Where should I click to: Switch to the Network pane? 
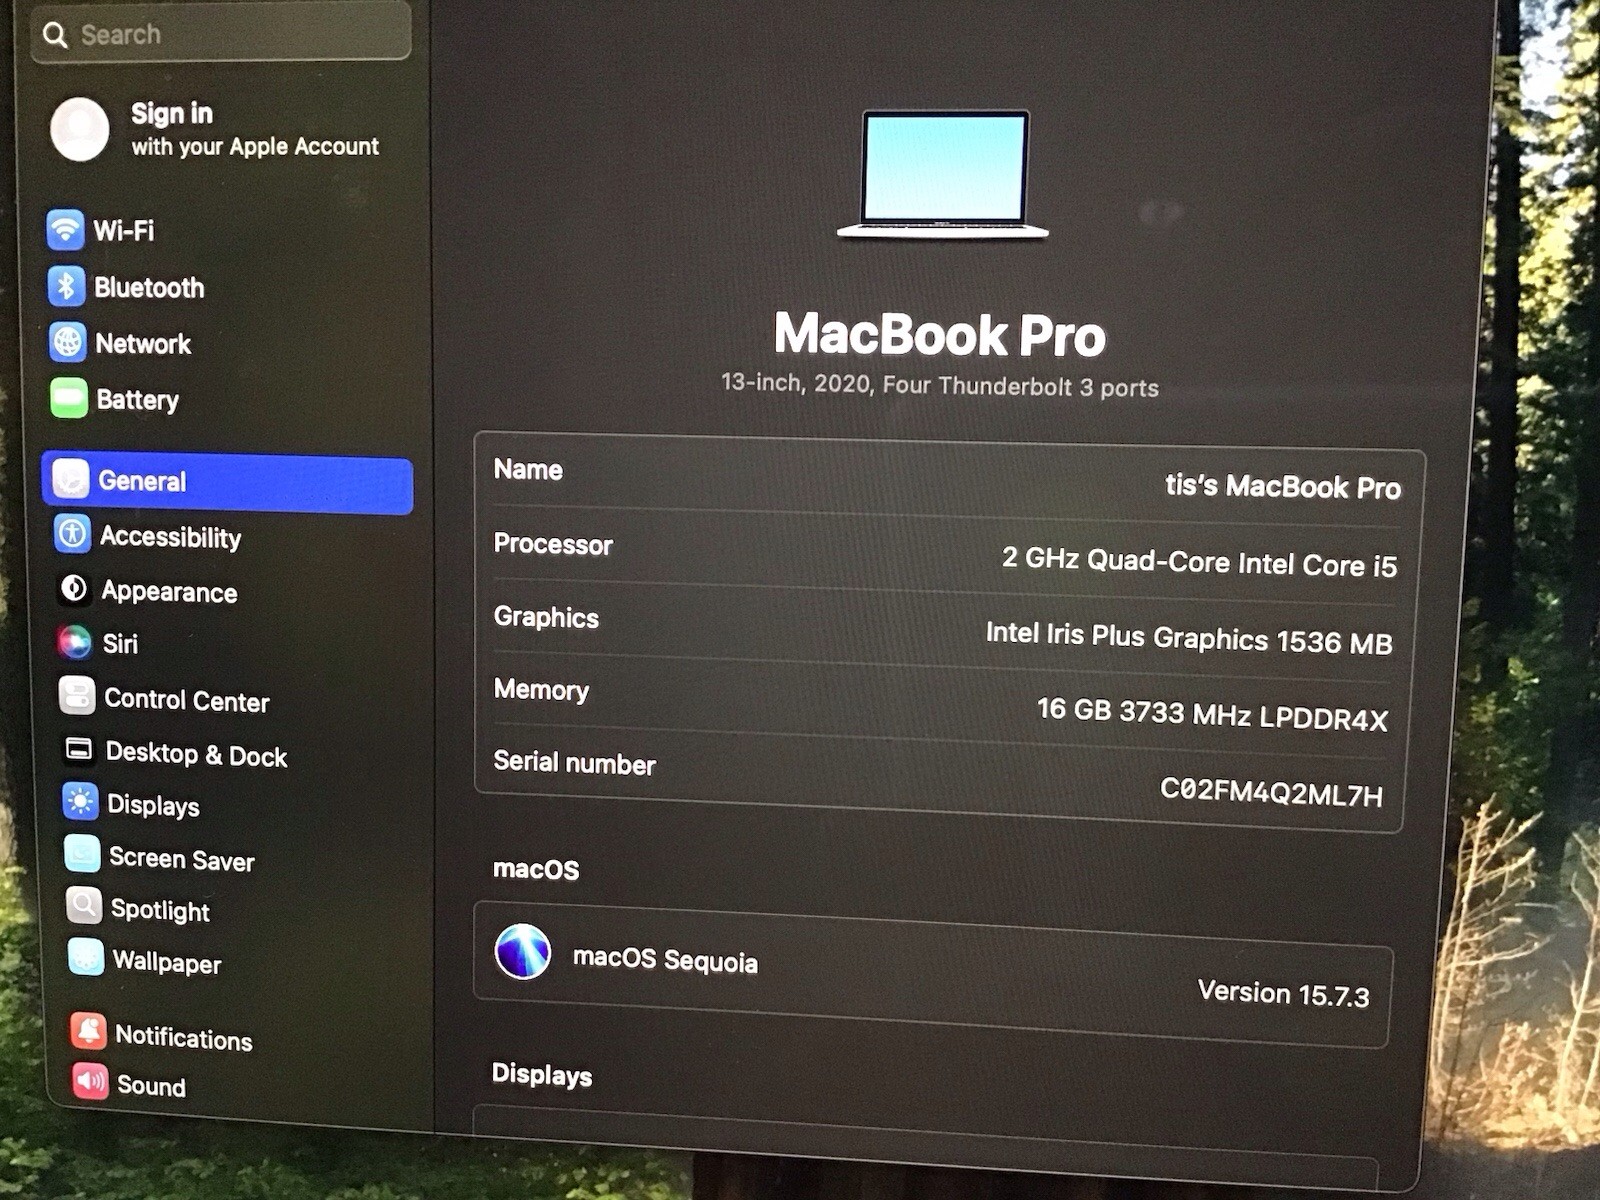point(143,344)
